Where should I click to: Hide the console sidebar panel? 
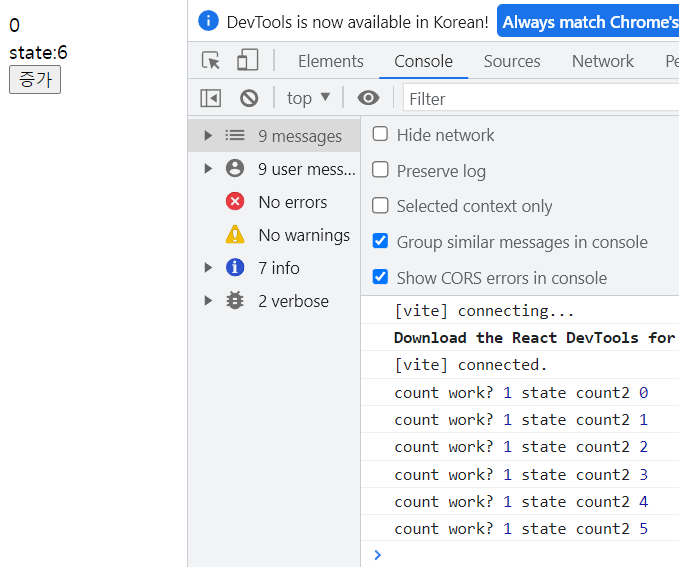210,98
